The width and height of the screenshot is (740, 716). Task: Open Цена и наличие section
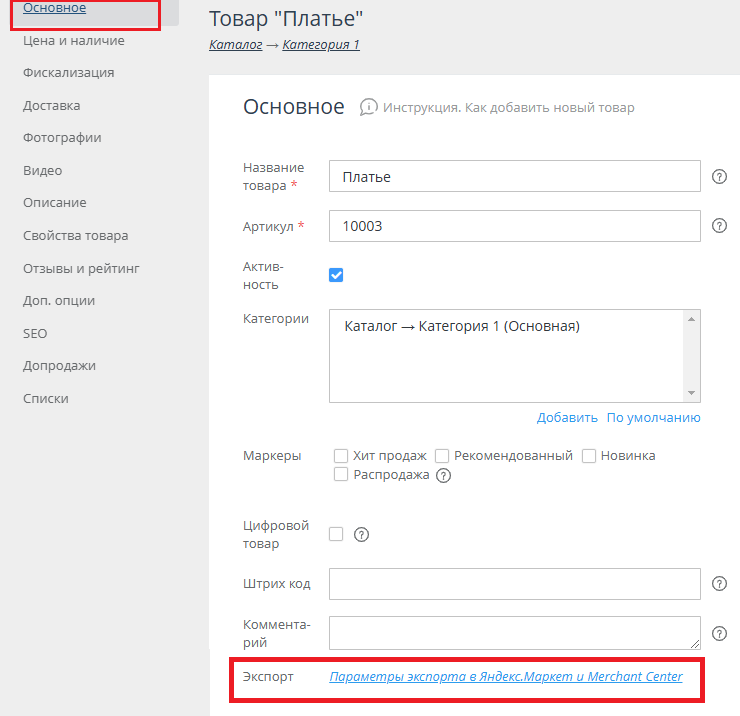tap(74, 41)
